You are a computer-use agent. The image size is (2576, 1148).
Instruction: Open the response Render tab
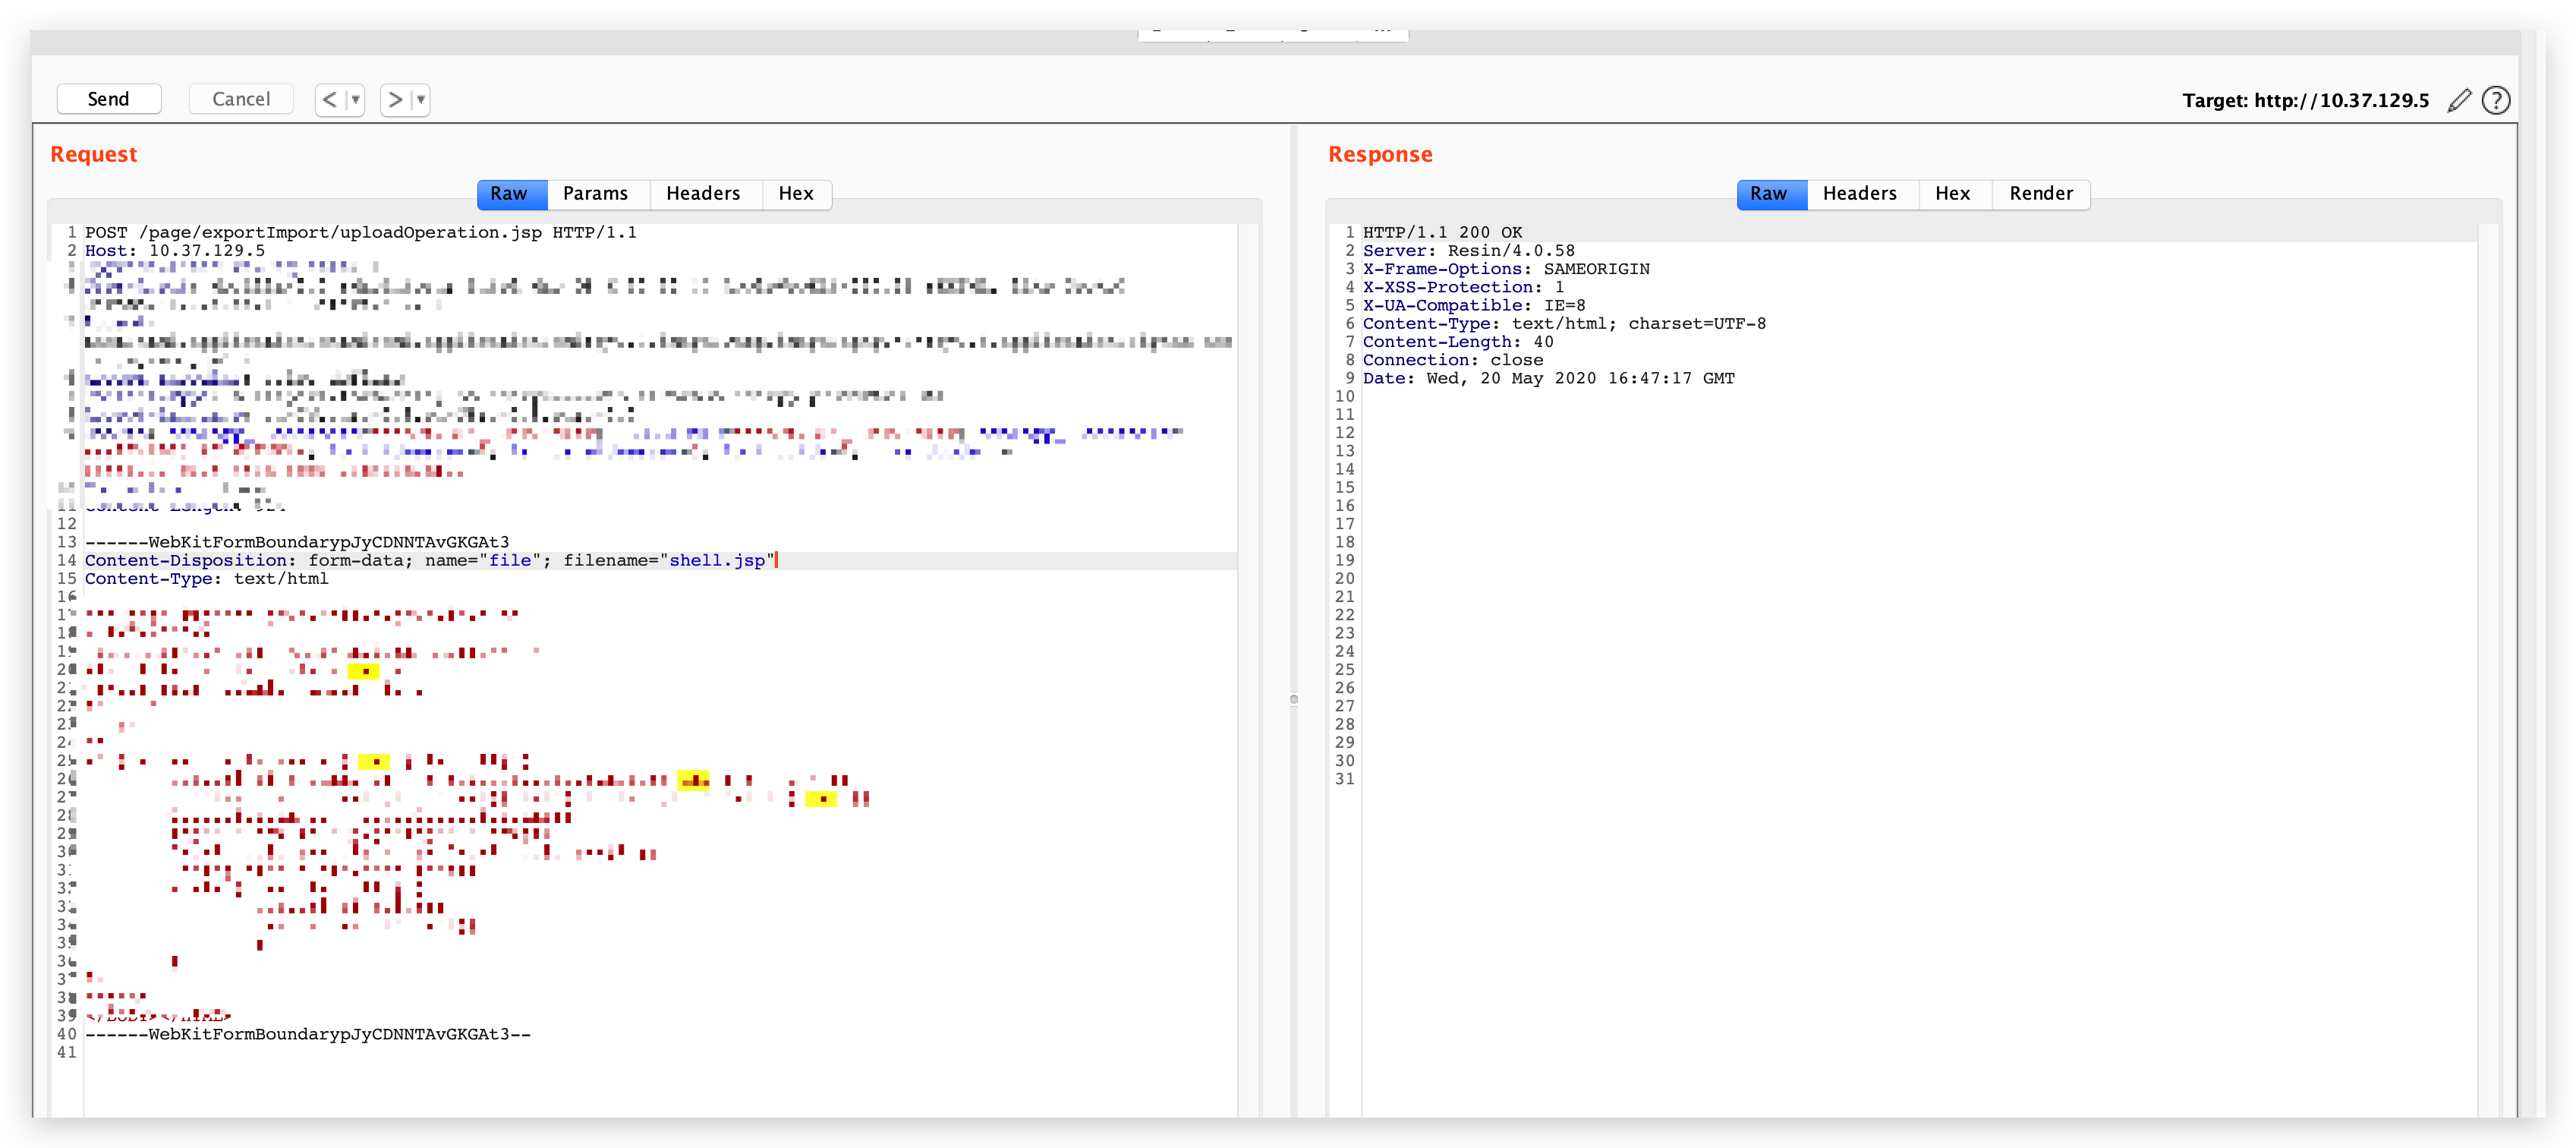tap(2041, 194)
